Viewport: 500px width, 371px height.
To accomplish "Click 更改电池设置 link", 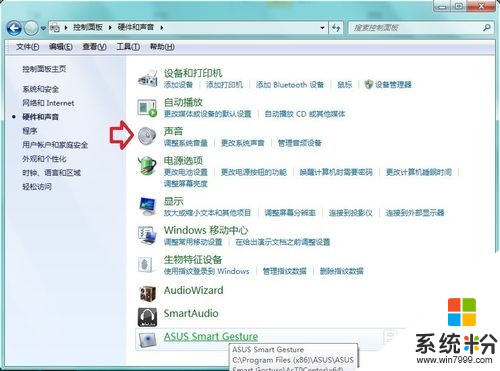I will [x=186, y=172].
